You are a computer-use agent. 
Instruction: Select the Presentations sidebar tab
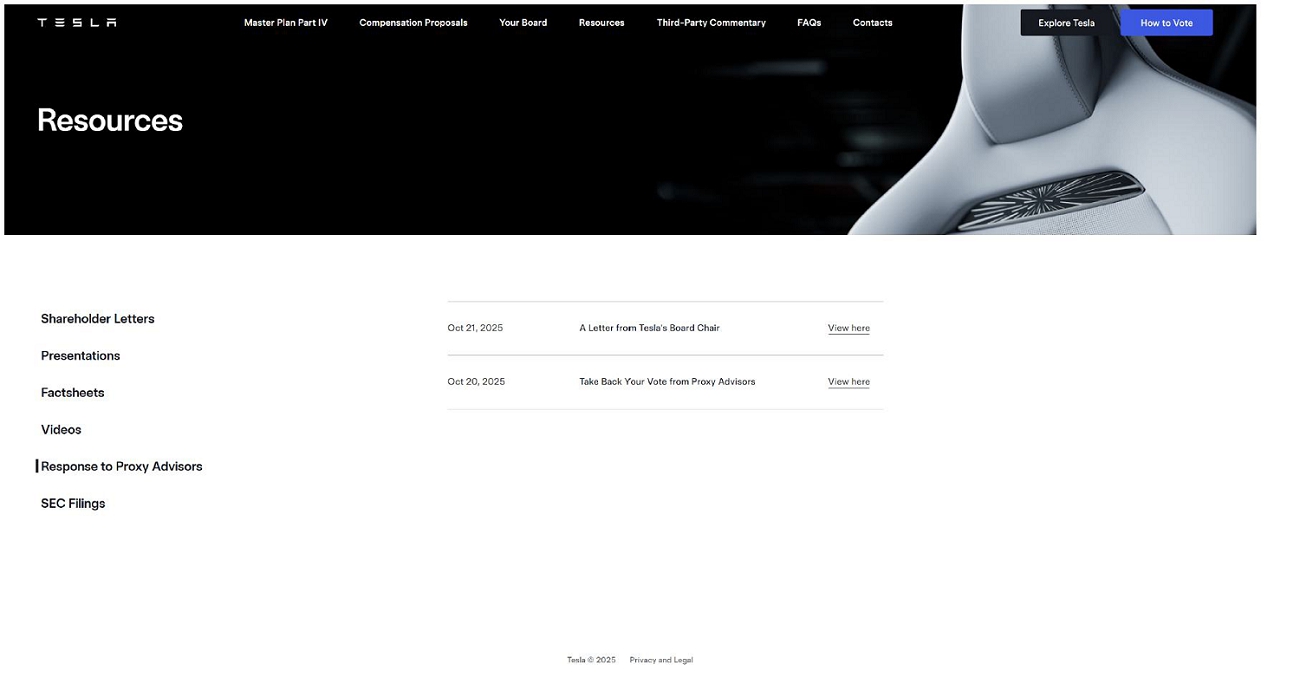(x=80, y=356)
